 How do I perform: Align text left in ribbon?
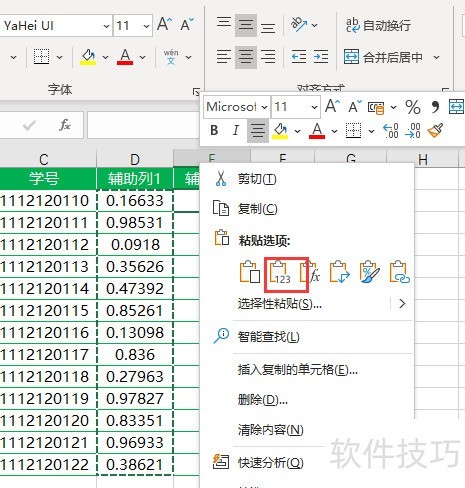click(x=224, y=57)
